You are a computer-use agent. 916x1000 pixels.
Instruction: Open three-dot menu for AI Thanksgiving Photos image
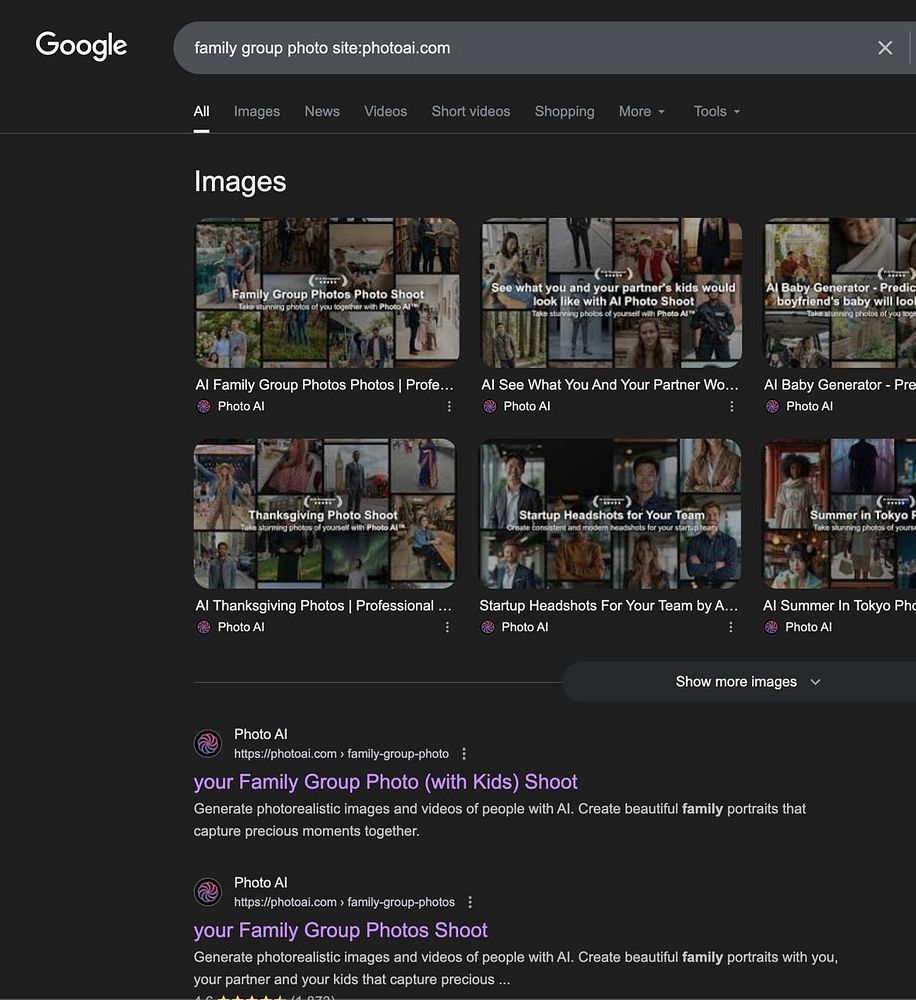coord(447,627)
